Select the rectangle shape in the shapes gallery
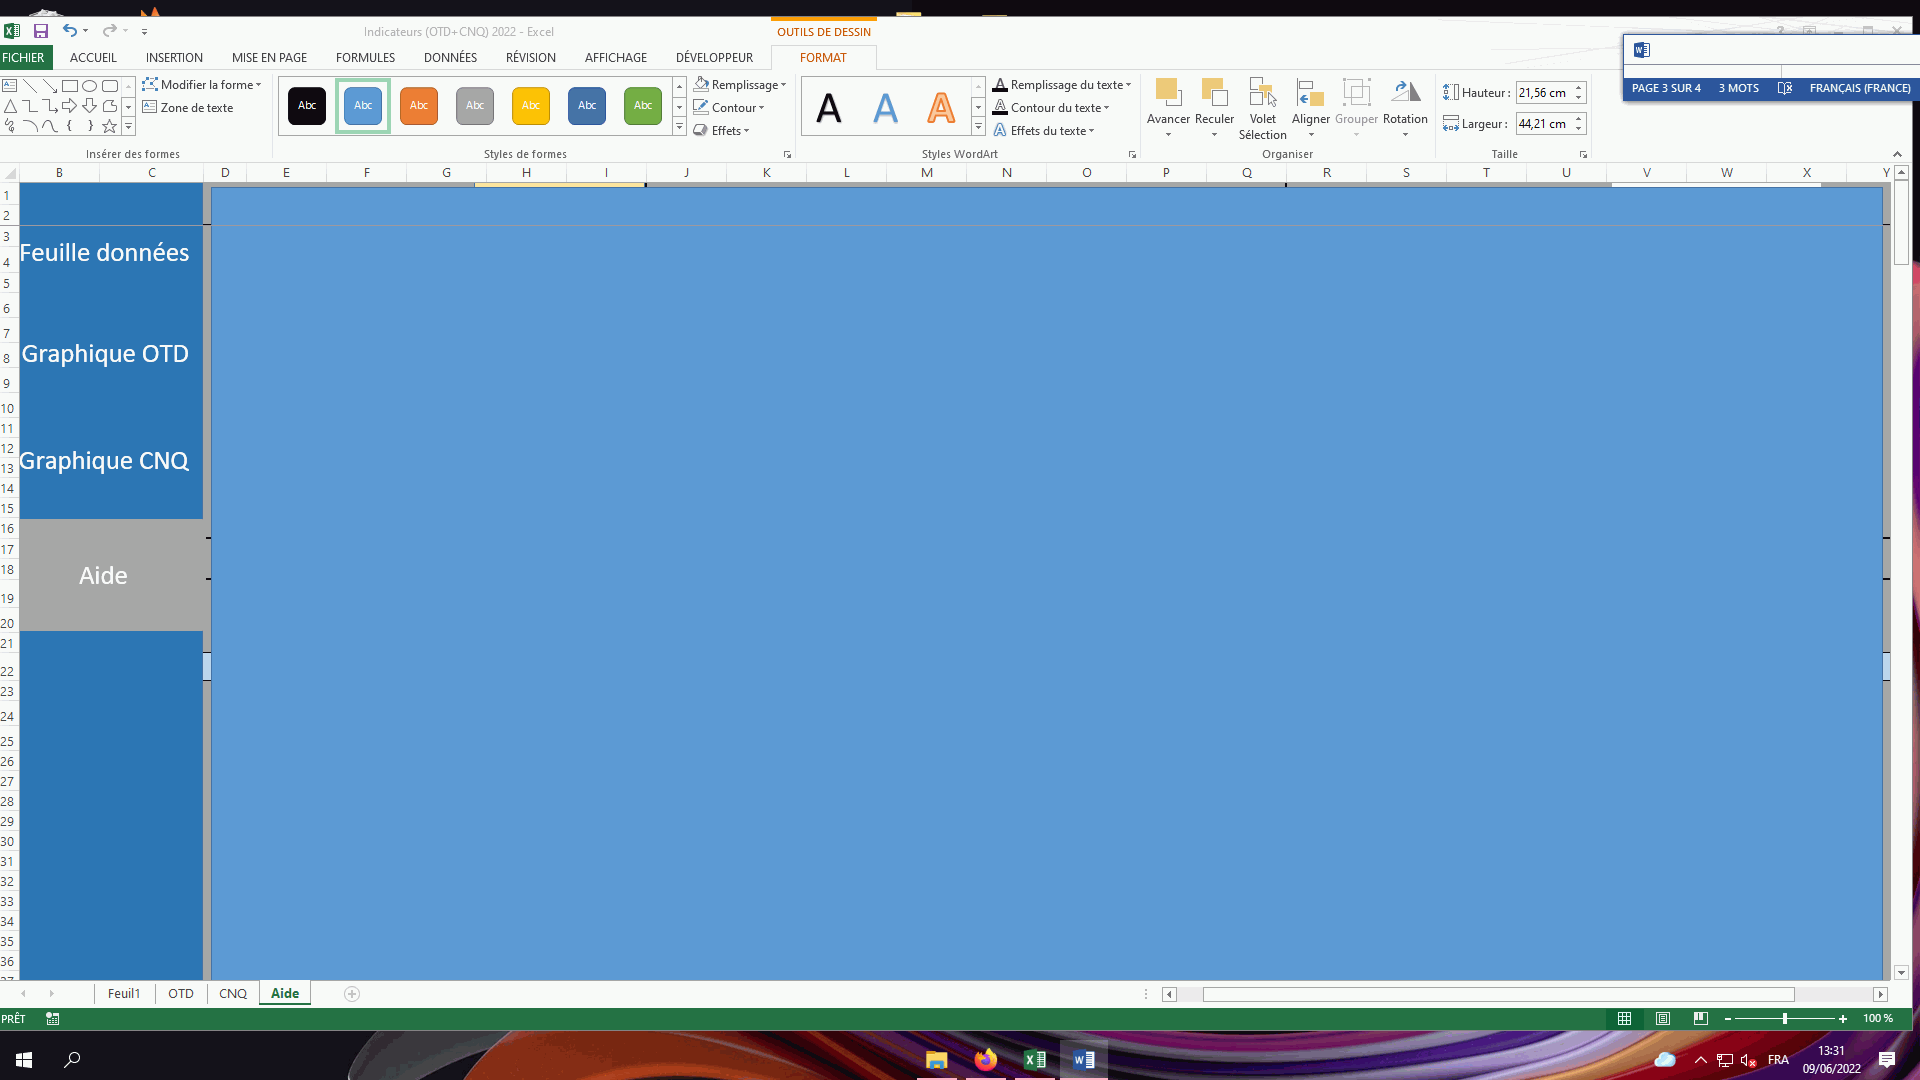 70,86
